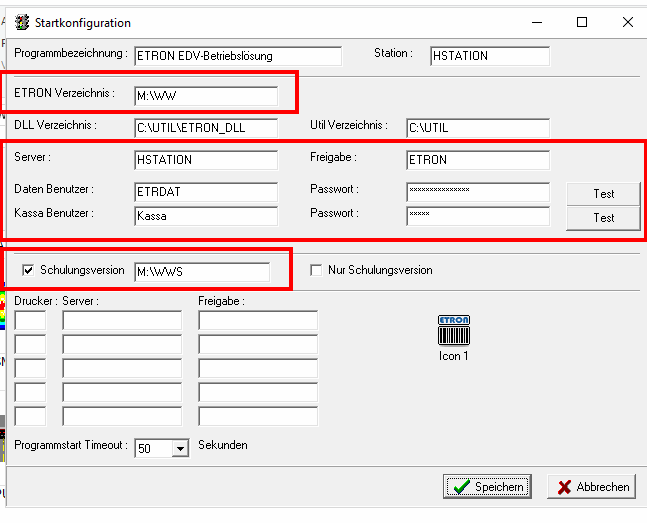Open the Programmstart Timeout dropdown
Image resolution: width=647 pixels, height=523 pixels.
(180, 449)
